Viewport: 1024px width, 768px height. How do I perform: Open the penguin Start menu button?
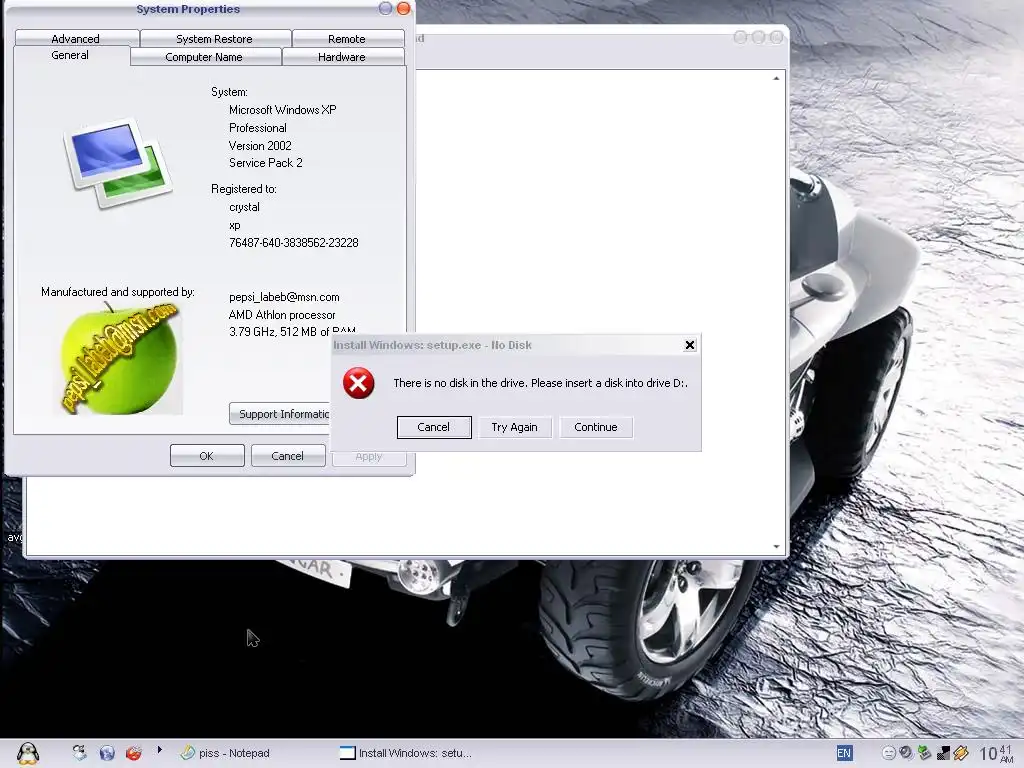pos(27,753)
